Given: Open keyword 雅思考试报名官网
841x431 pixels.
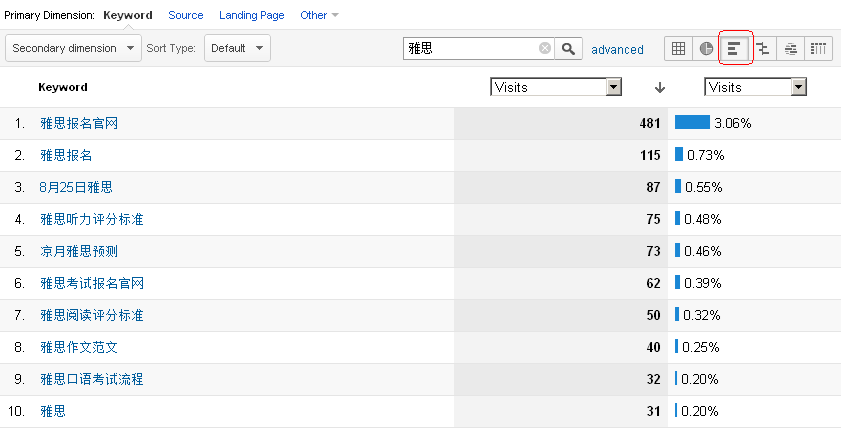Looking at the screenshot, I should tap(92, 283).
